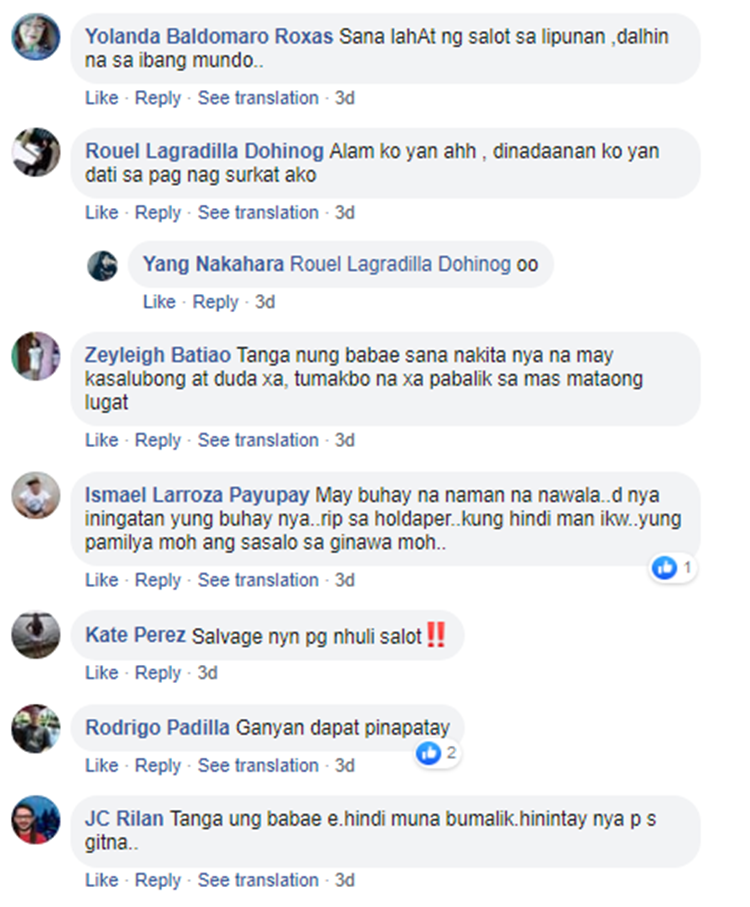The image size is (750, 907).
Task: View like reaction on Ismael's comment
Action: tap(672, 568)
